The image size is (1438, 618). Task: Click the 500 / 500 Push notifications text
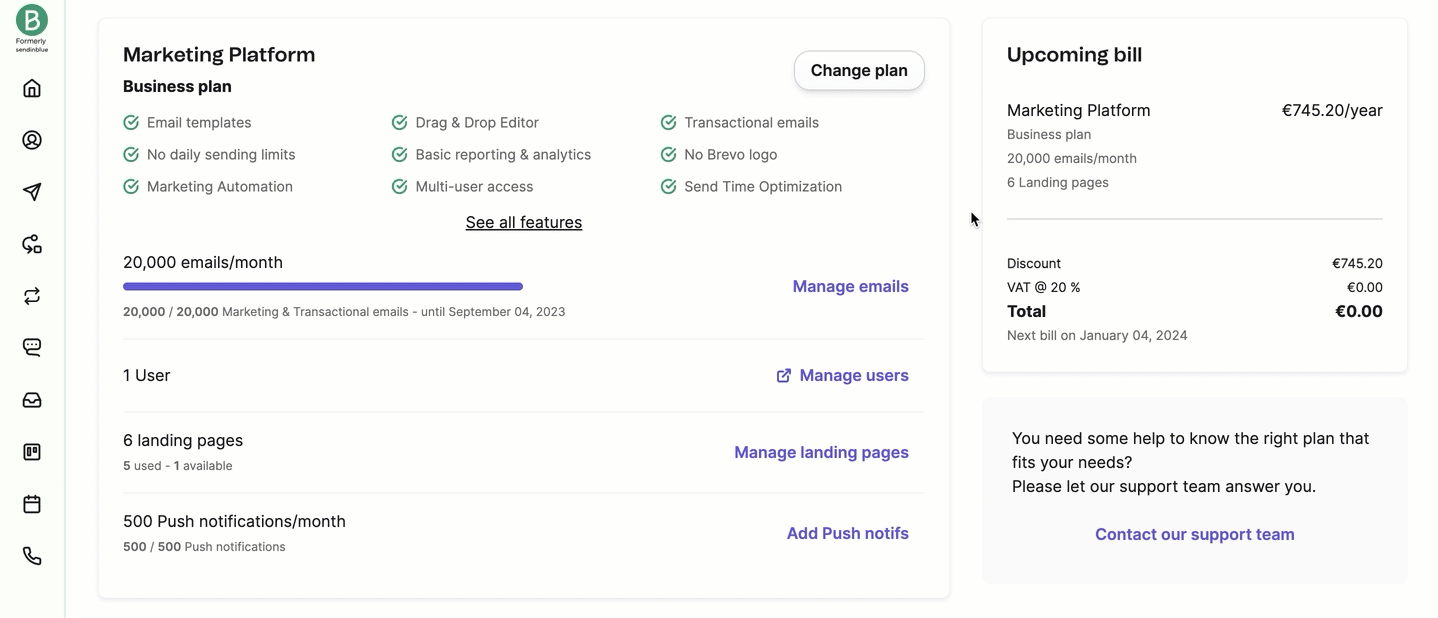pos(204,547)
